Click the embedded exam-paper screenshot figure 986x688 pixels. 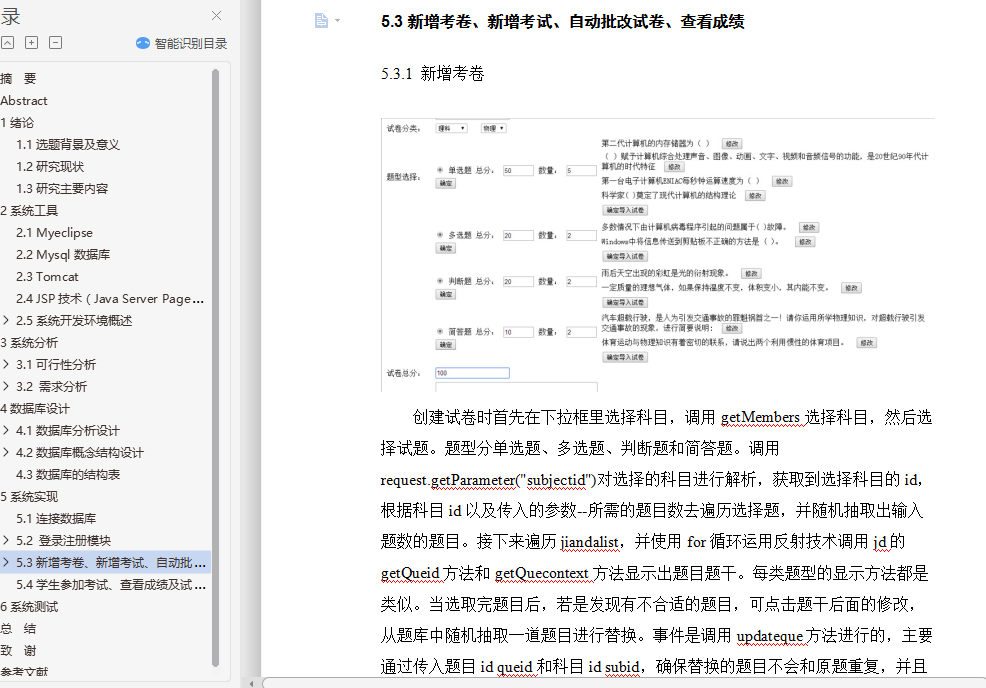[x=658, y=255]
